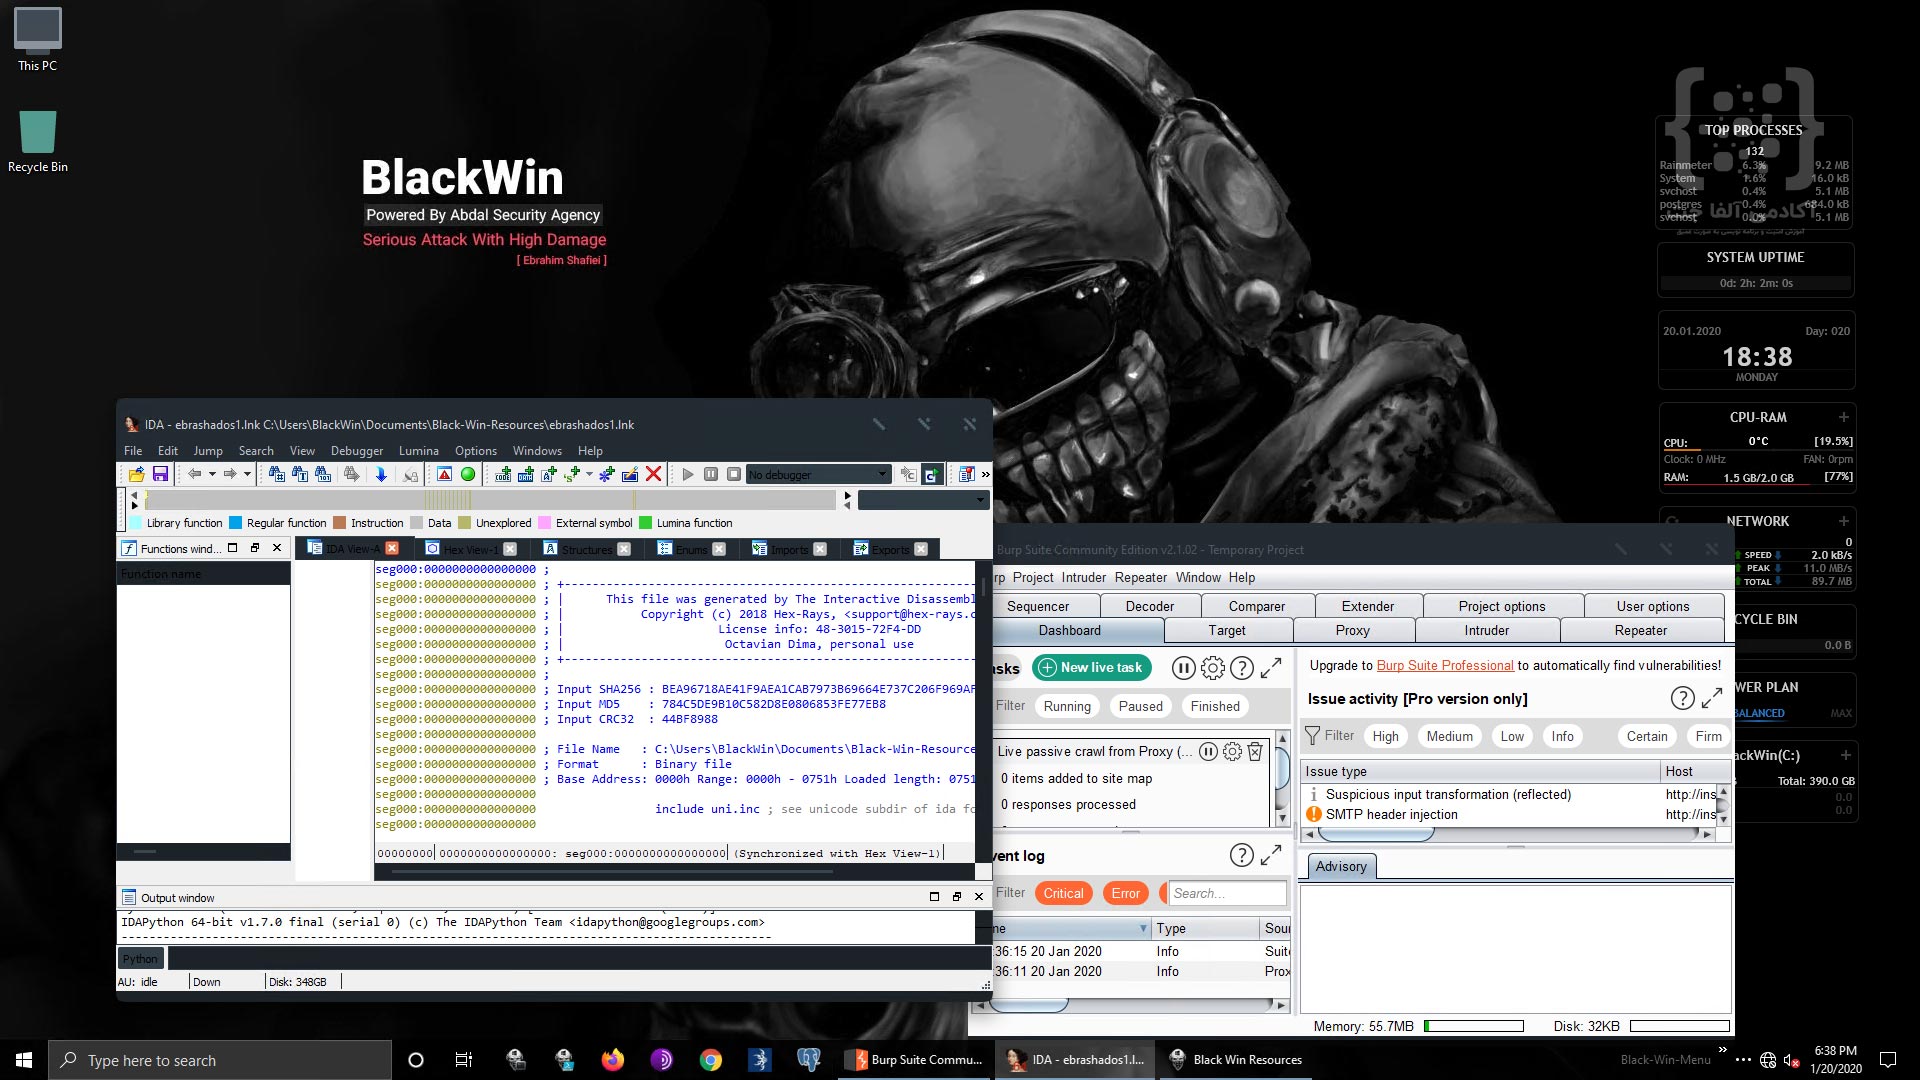Click help icon in Event log panel
The width and height of the screenshot is (1920, 1080).
1242,855
